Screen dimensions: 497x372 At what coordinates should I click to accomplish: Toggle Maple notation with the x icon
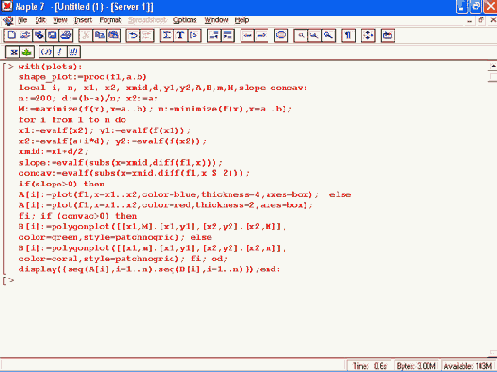(x=13, y=52)
